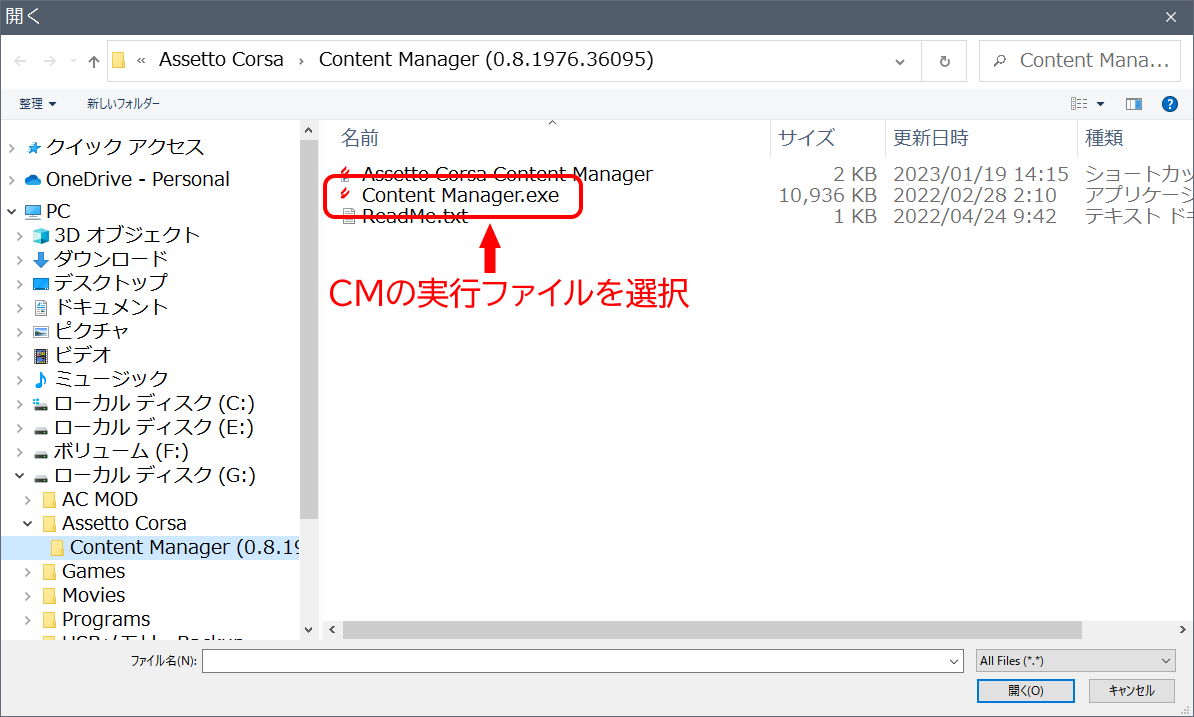Click the ビデオ film icon
Image resolution: width=1194 pixels, height=717 pixels.
click(41, 355)
